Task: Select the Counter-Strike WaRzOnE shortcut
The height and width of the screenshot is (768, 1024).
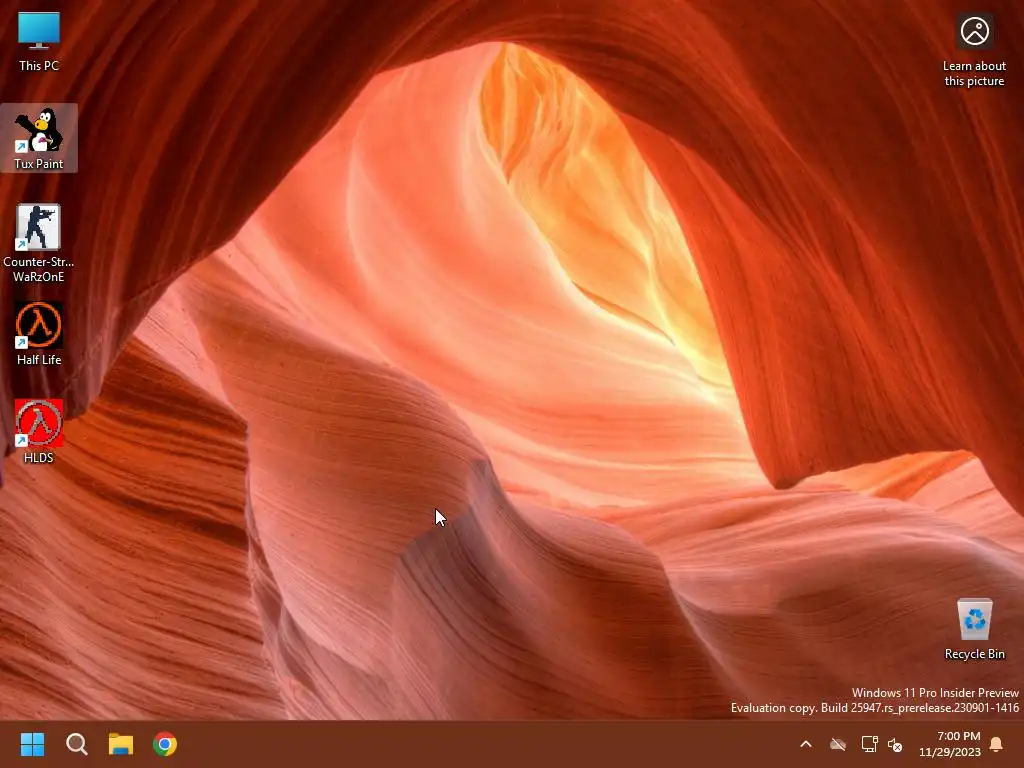Action: click(39, 242)
